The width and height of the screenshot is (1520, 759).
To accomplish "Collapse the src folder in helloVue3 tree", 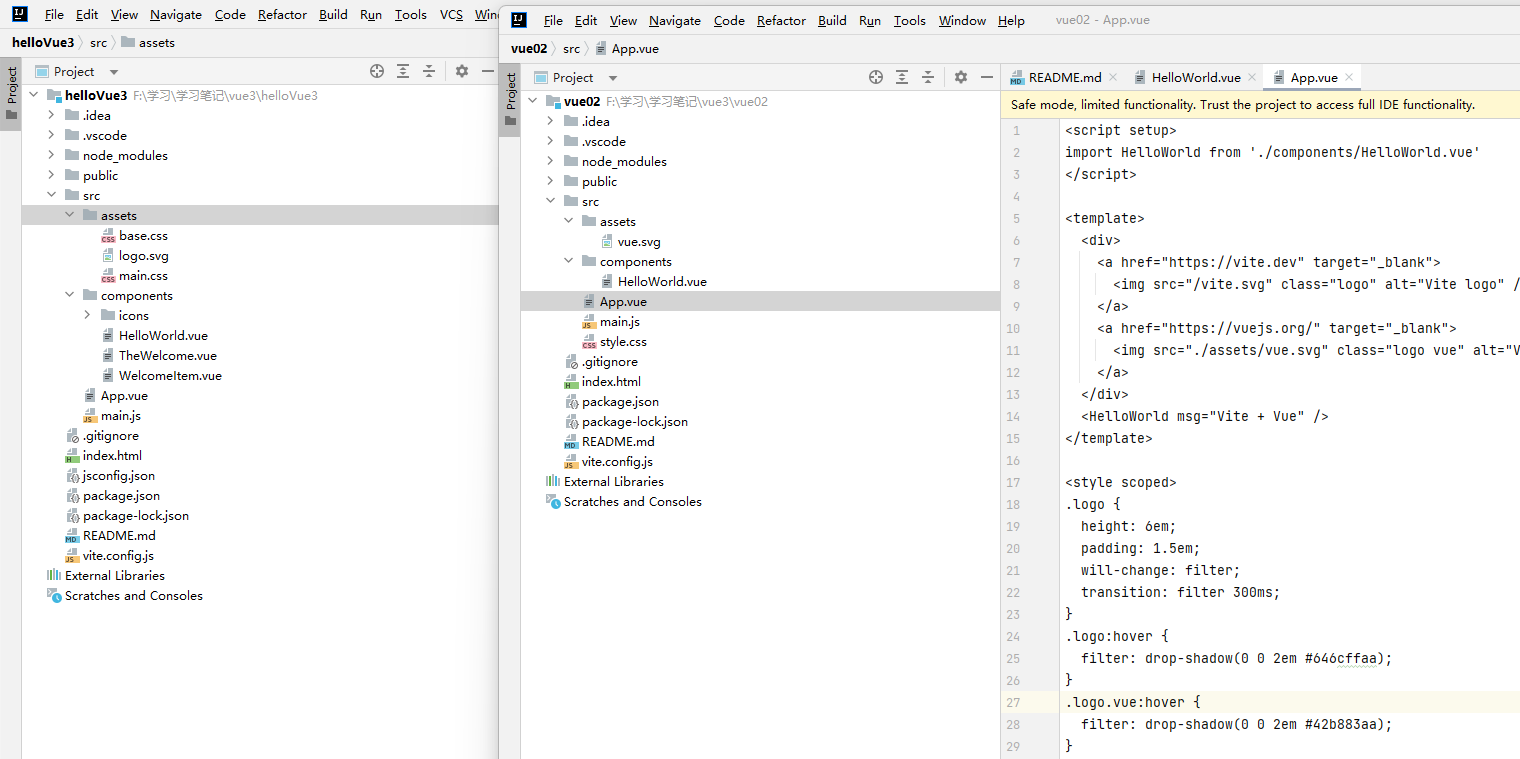I will click(x=51, y=195).
